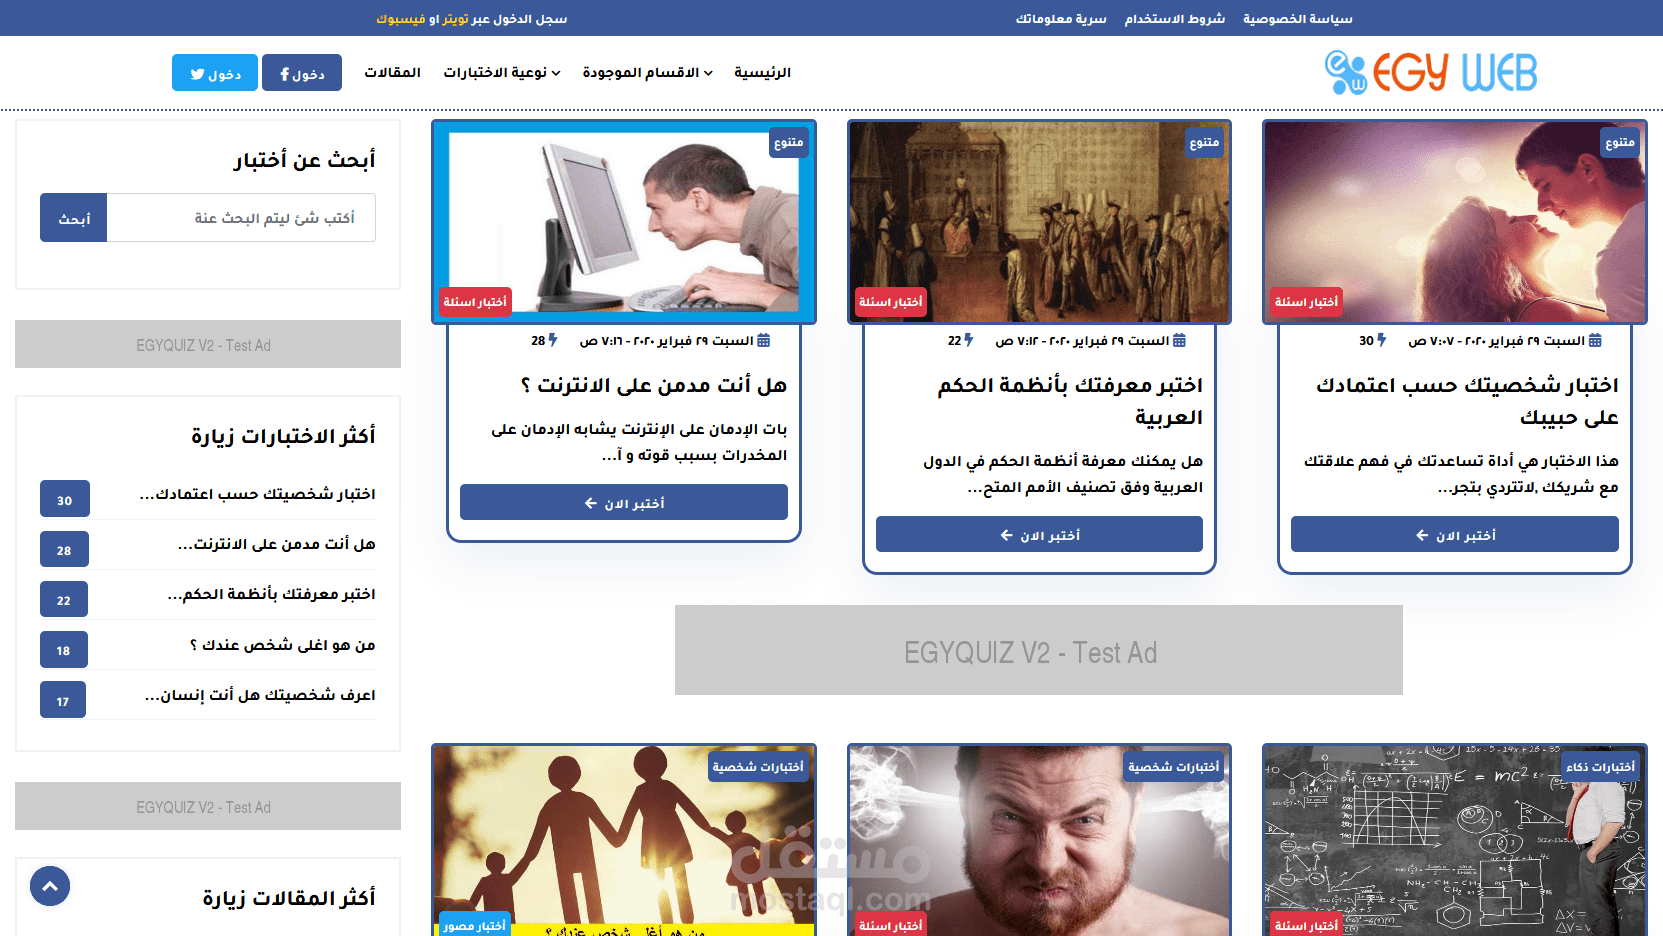1663x936 pixels.
Task: Open the chalkboard intelligence quiz thumbnail
Action: point(1455,840)
